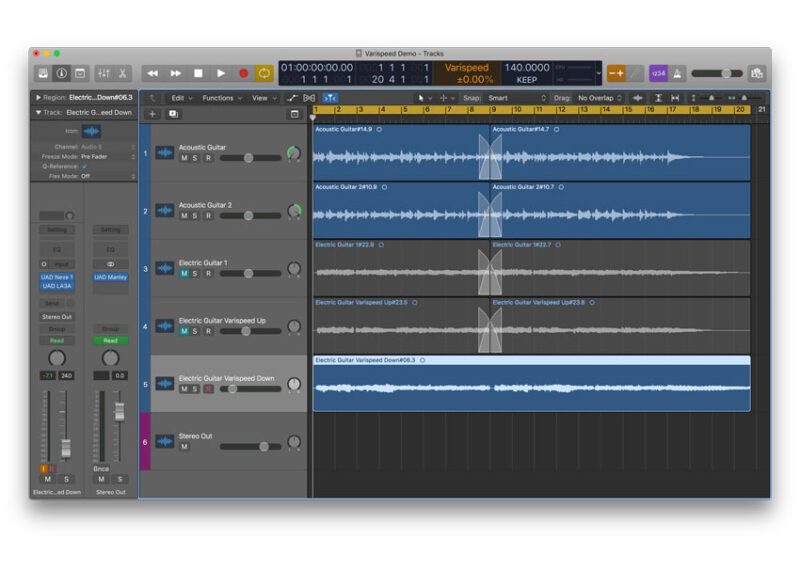Unmute the Electric Guitar 1 track

184,274
